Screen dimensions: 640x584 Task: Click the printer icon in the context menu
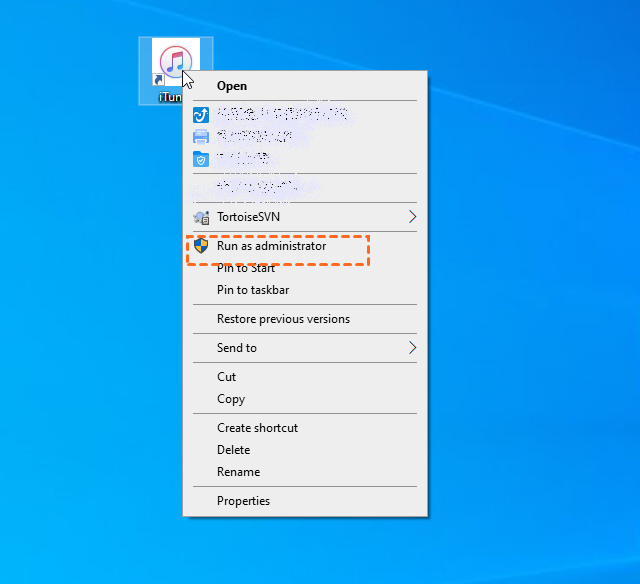coord(200,137)
